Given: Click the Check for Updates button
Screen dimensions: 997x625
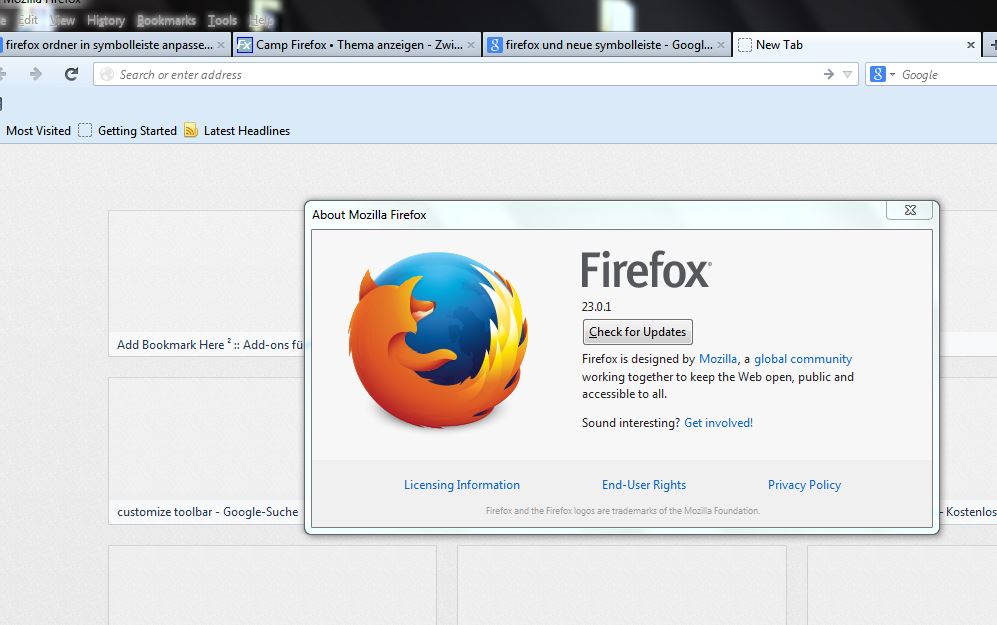Looking at the screenshot, I should (638, 332).
